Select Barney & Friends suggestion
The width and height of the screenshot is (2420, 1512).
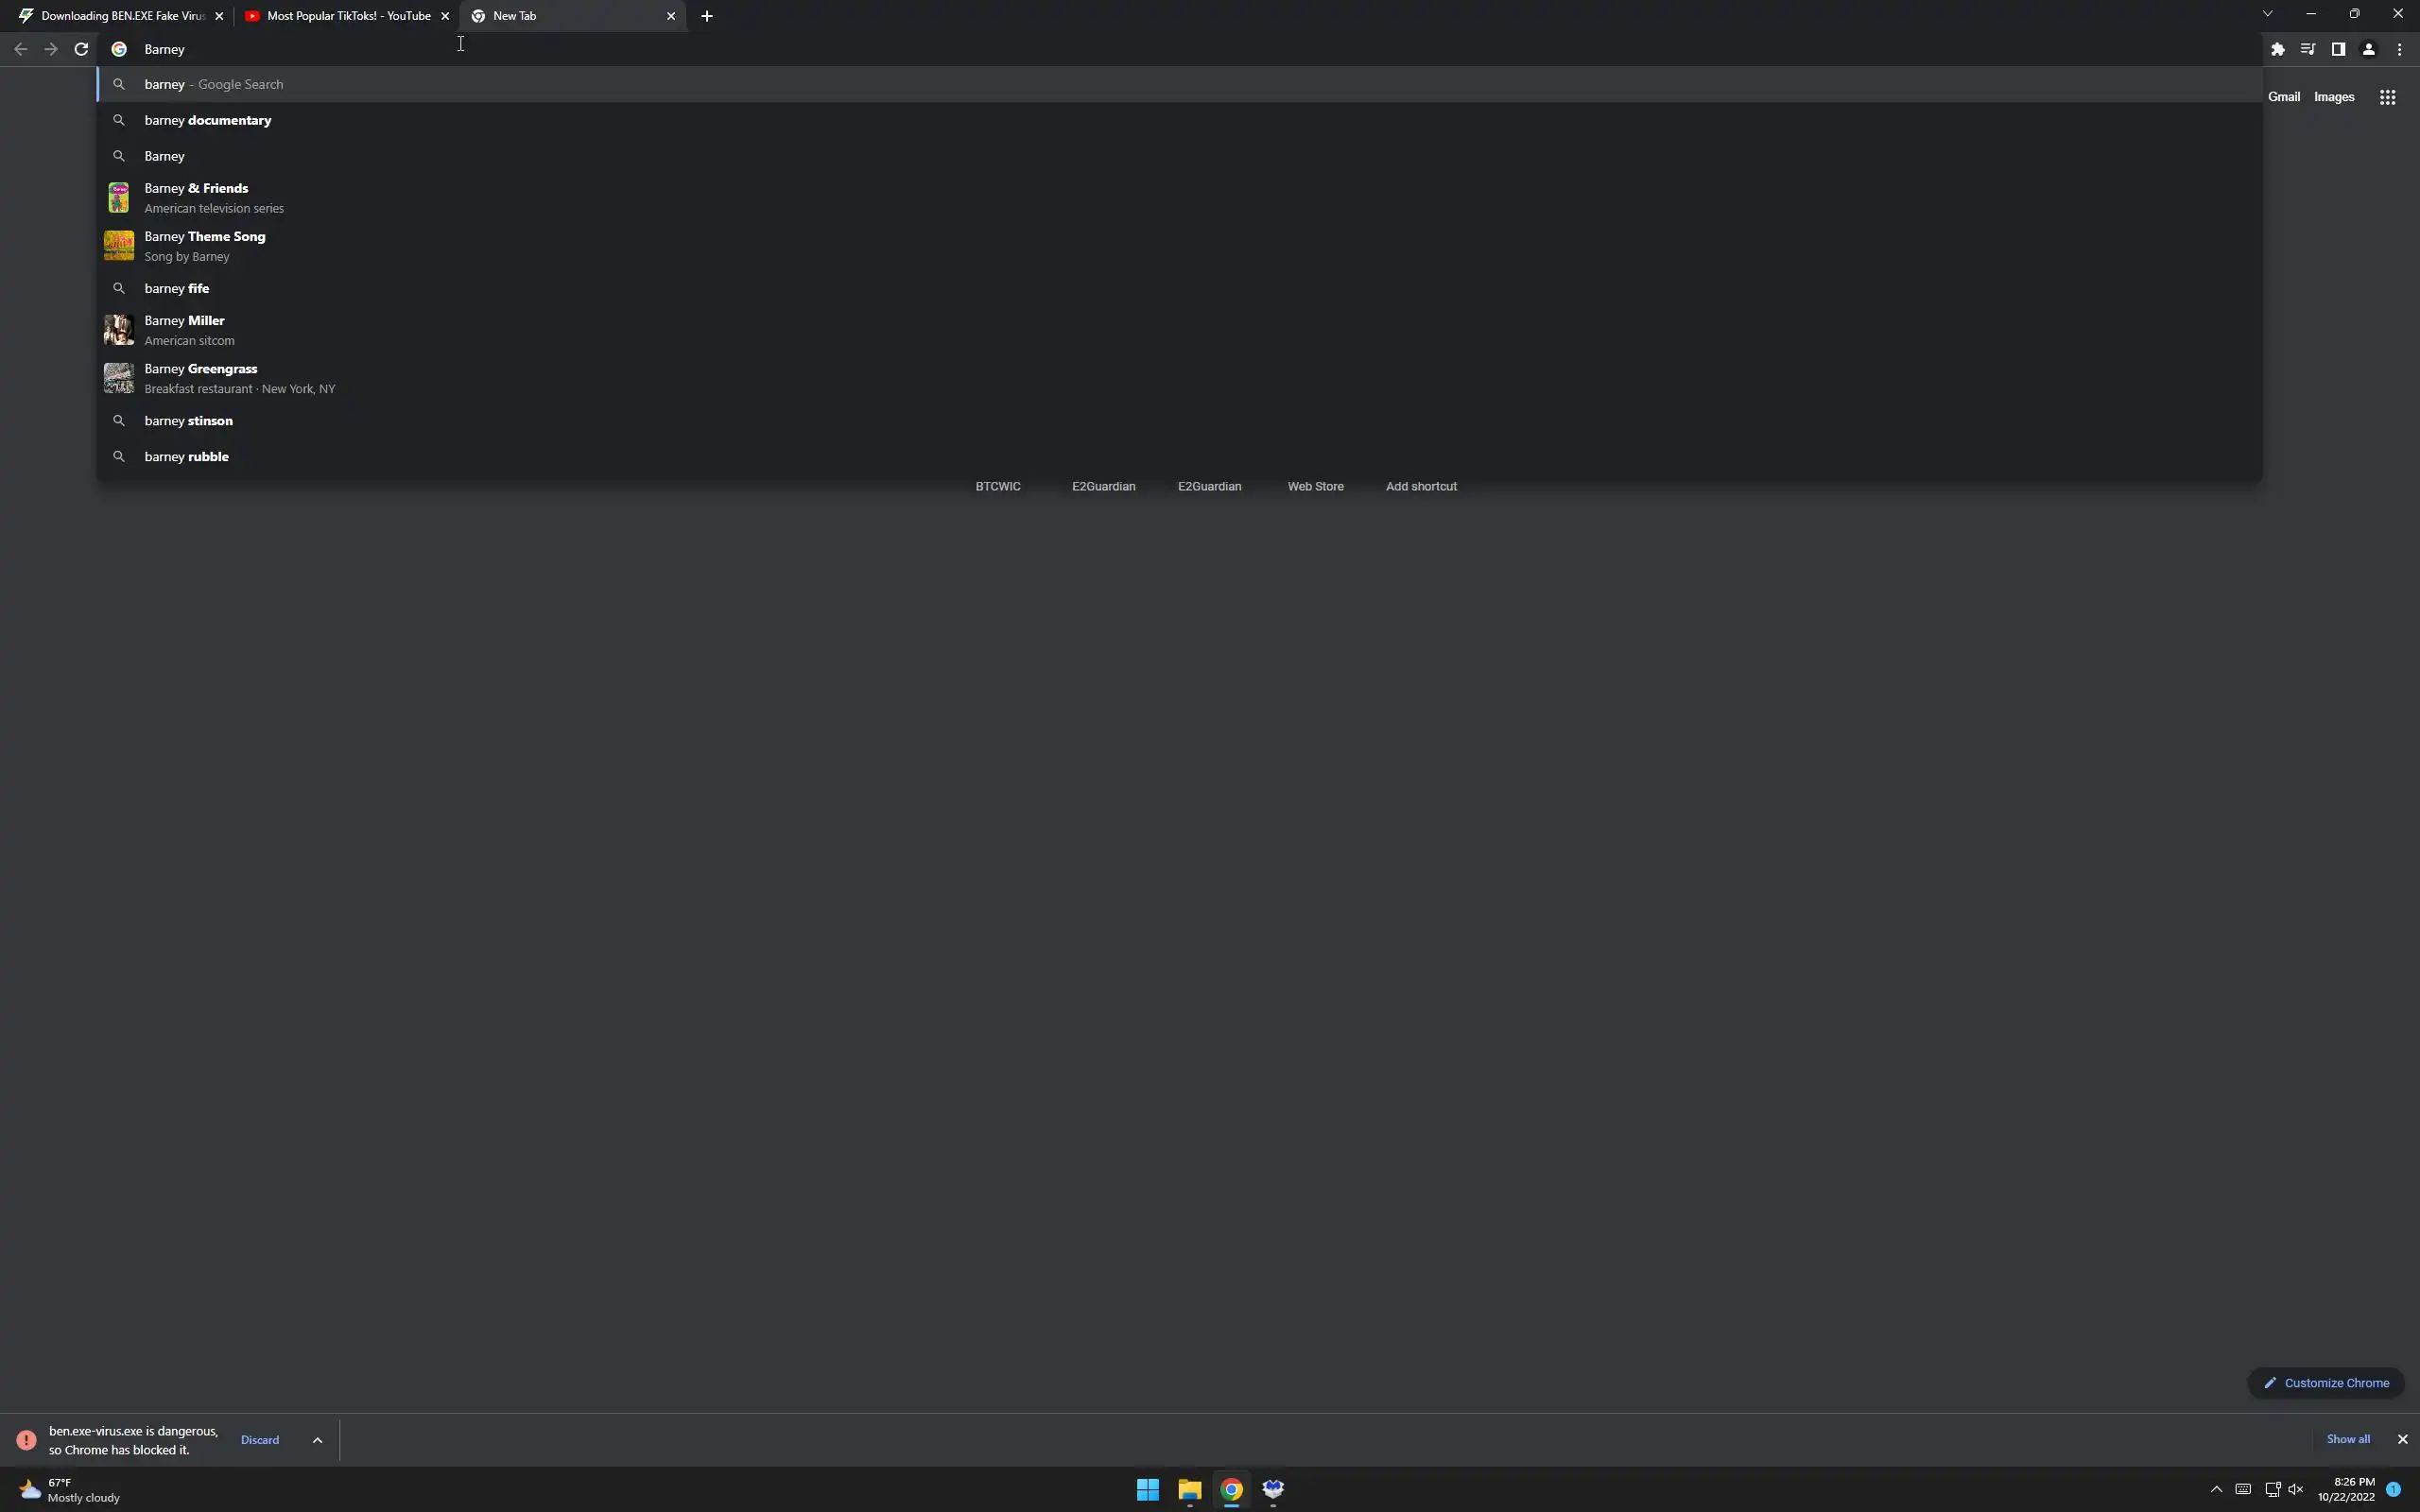196,197
